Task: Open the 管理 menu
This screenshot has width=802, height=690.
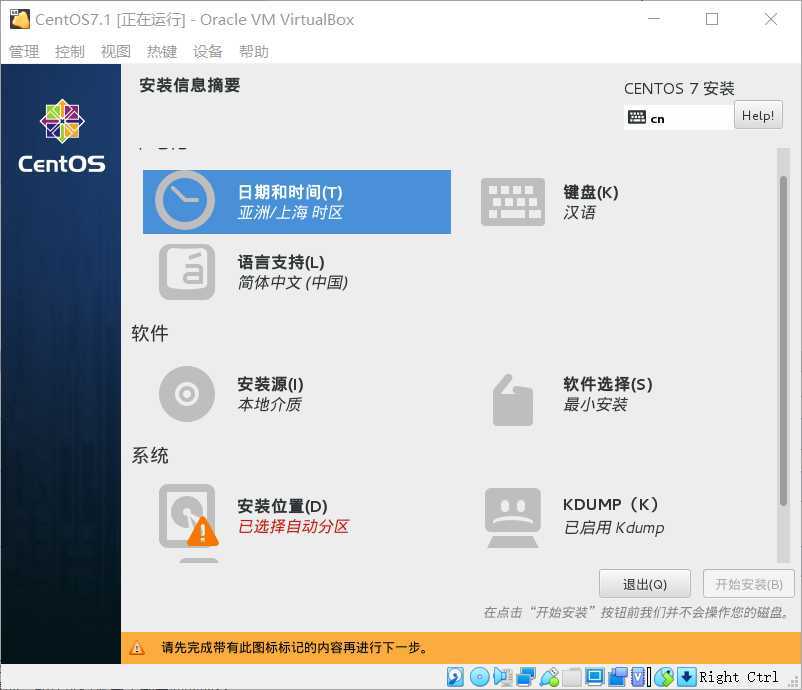Action: pos(24,51)
